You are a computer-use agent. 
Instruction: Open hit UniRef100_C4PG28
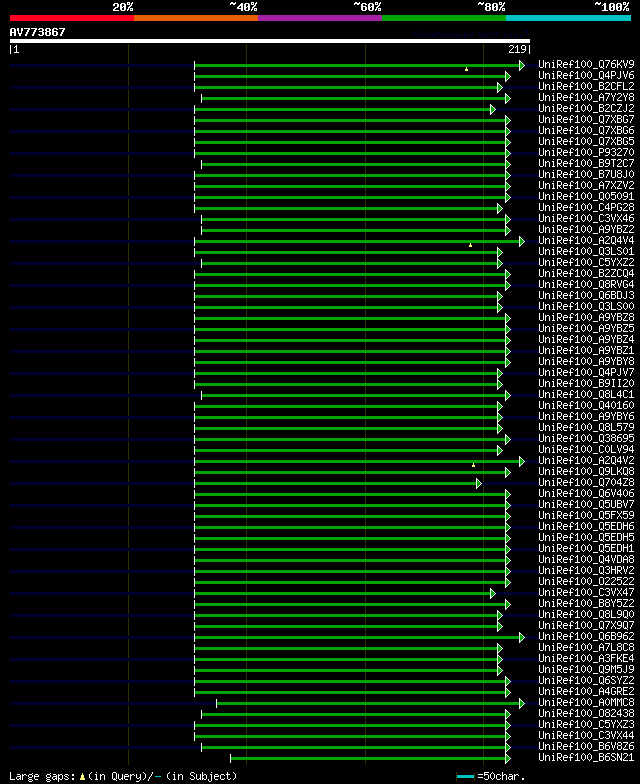coord(586,208)
